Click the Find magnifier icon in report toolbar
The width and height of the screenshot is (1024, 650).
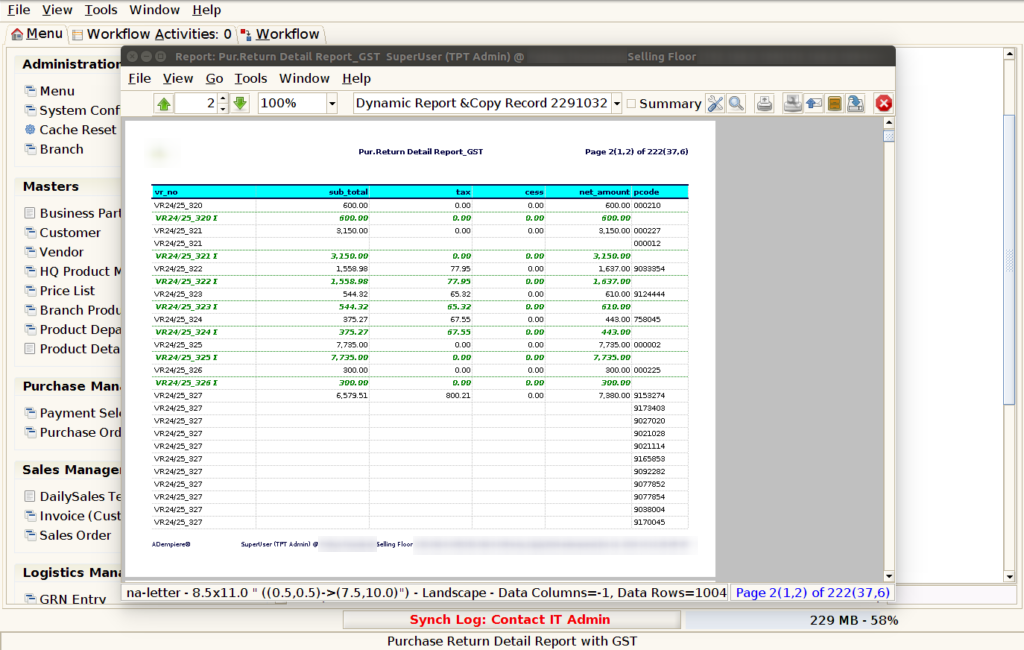coord(736,103)
